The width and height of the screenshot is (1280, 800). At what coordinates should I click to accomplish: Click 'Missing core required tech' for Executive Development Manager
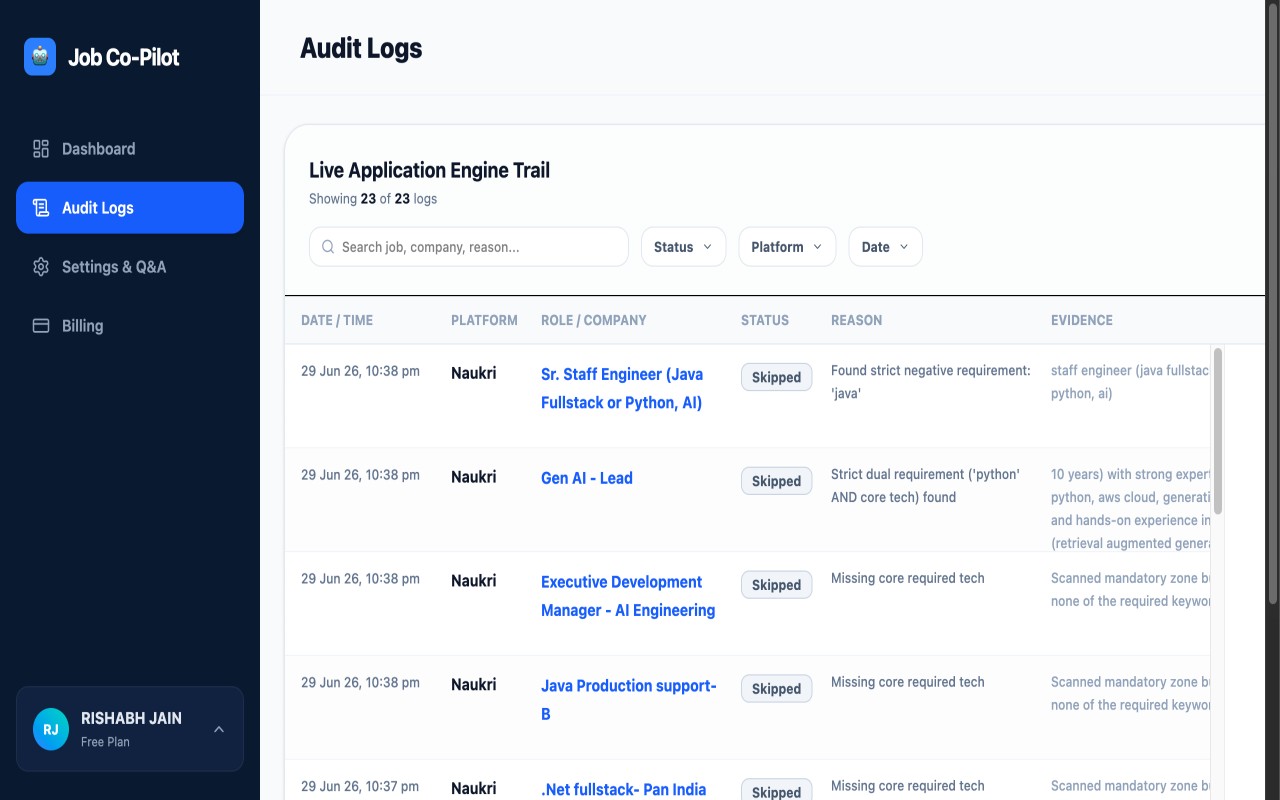pyautogui.click(x=908, y=578)
